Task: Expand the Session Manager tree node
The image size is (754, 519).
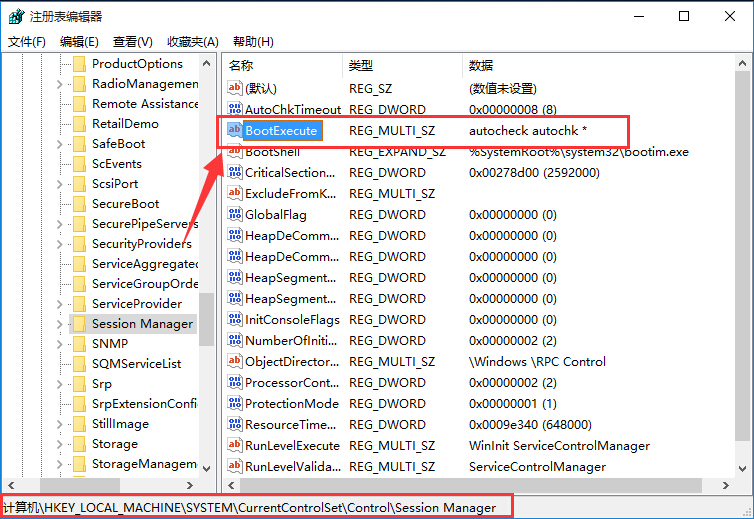Action: 61,324
